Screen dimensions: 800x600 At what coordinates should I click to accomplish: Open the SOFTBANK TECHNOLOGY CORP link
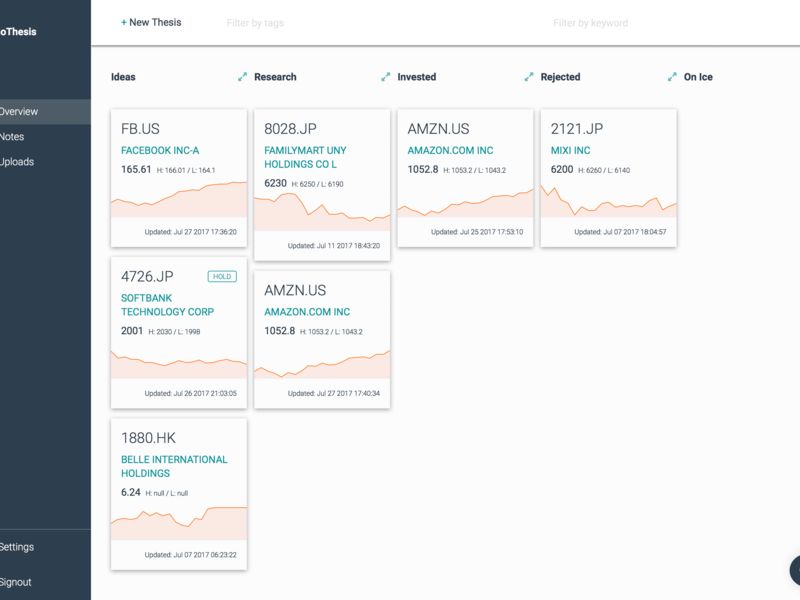tap(167, 305)
